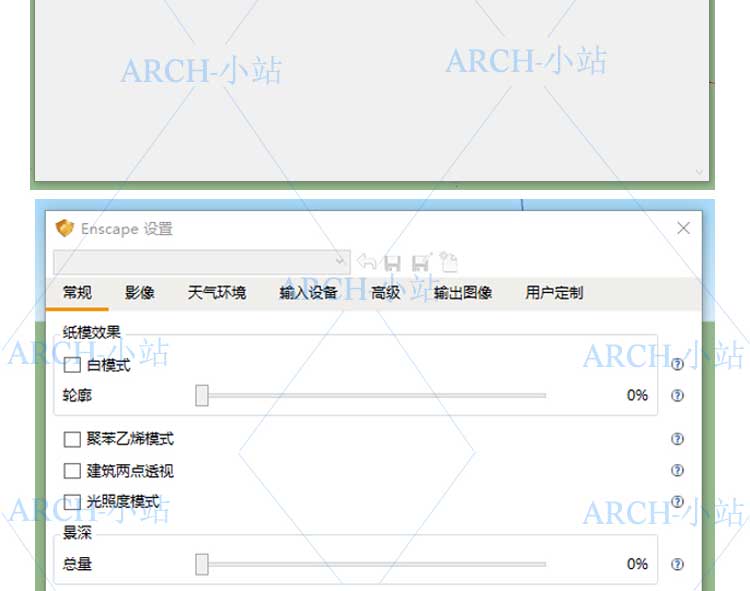Check the 建筑两点透视 option
Viewport: 750px width, 591px height.
72,471
